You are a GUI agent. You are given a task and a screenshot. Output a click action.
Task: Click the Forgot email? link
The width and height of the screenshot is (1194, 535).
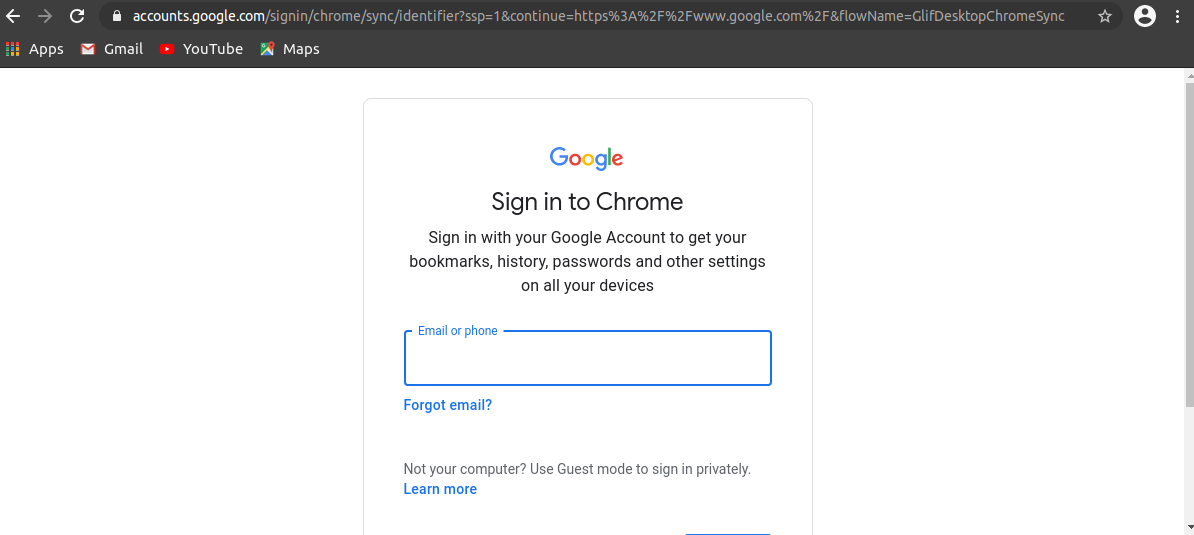[x=448, y=405]
